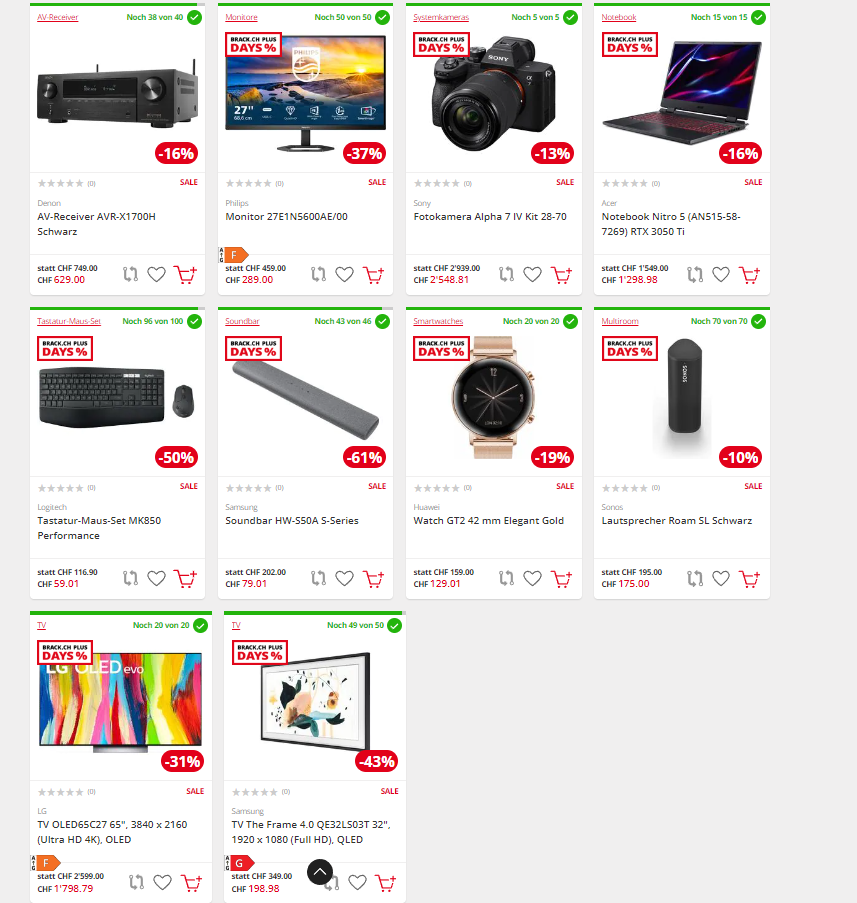Open the Smartwatches category link
This screenshot has width=857, height=903.
438,321
